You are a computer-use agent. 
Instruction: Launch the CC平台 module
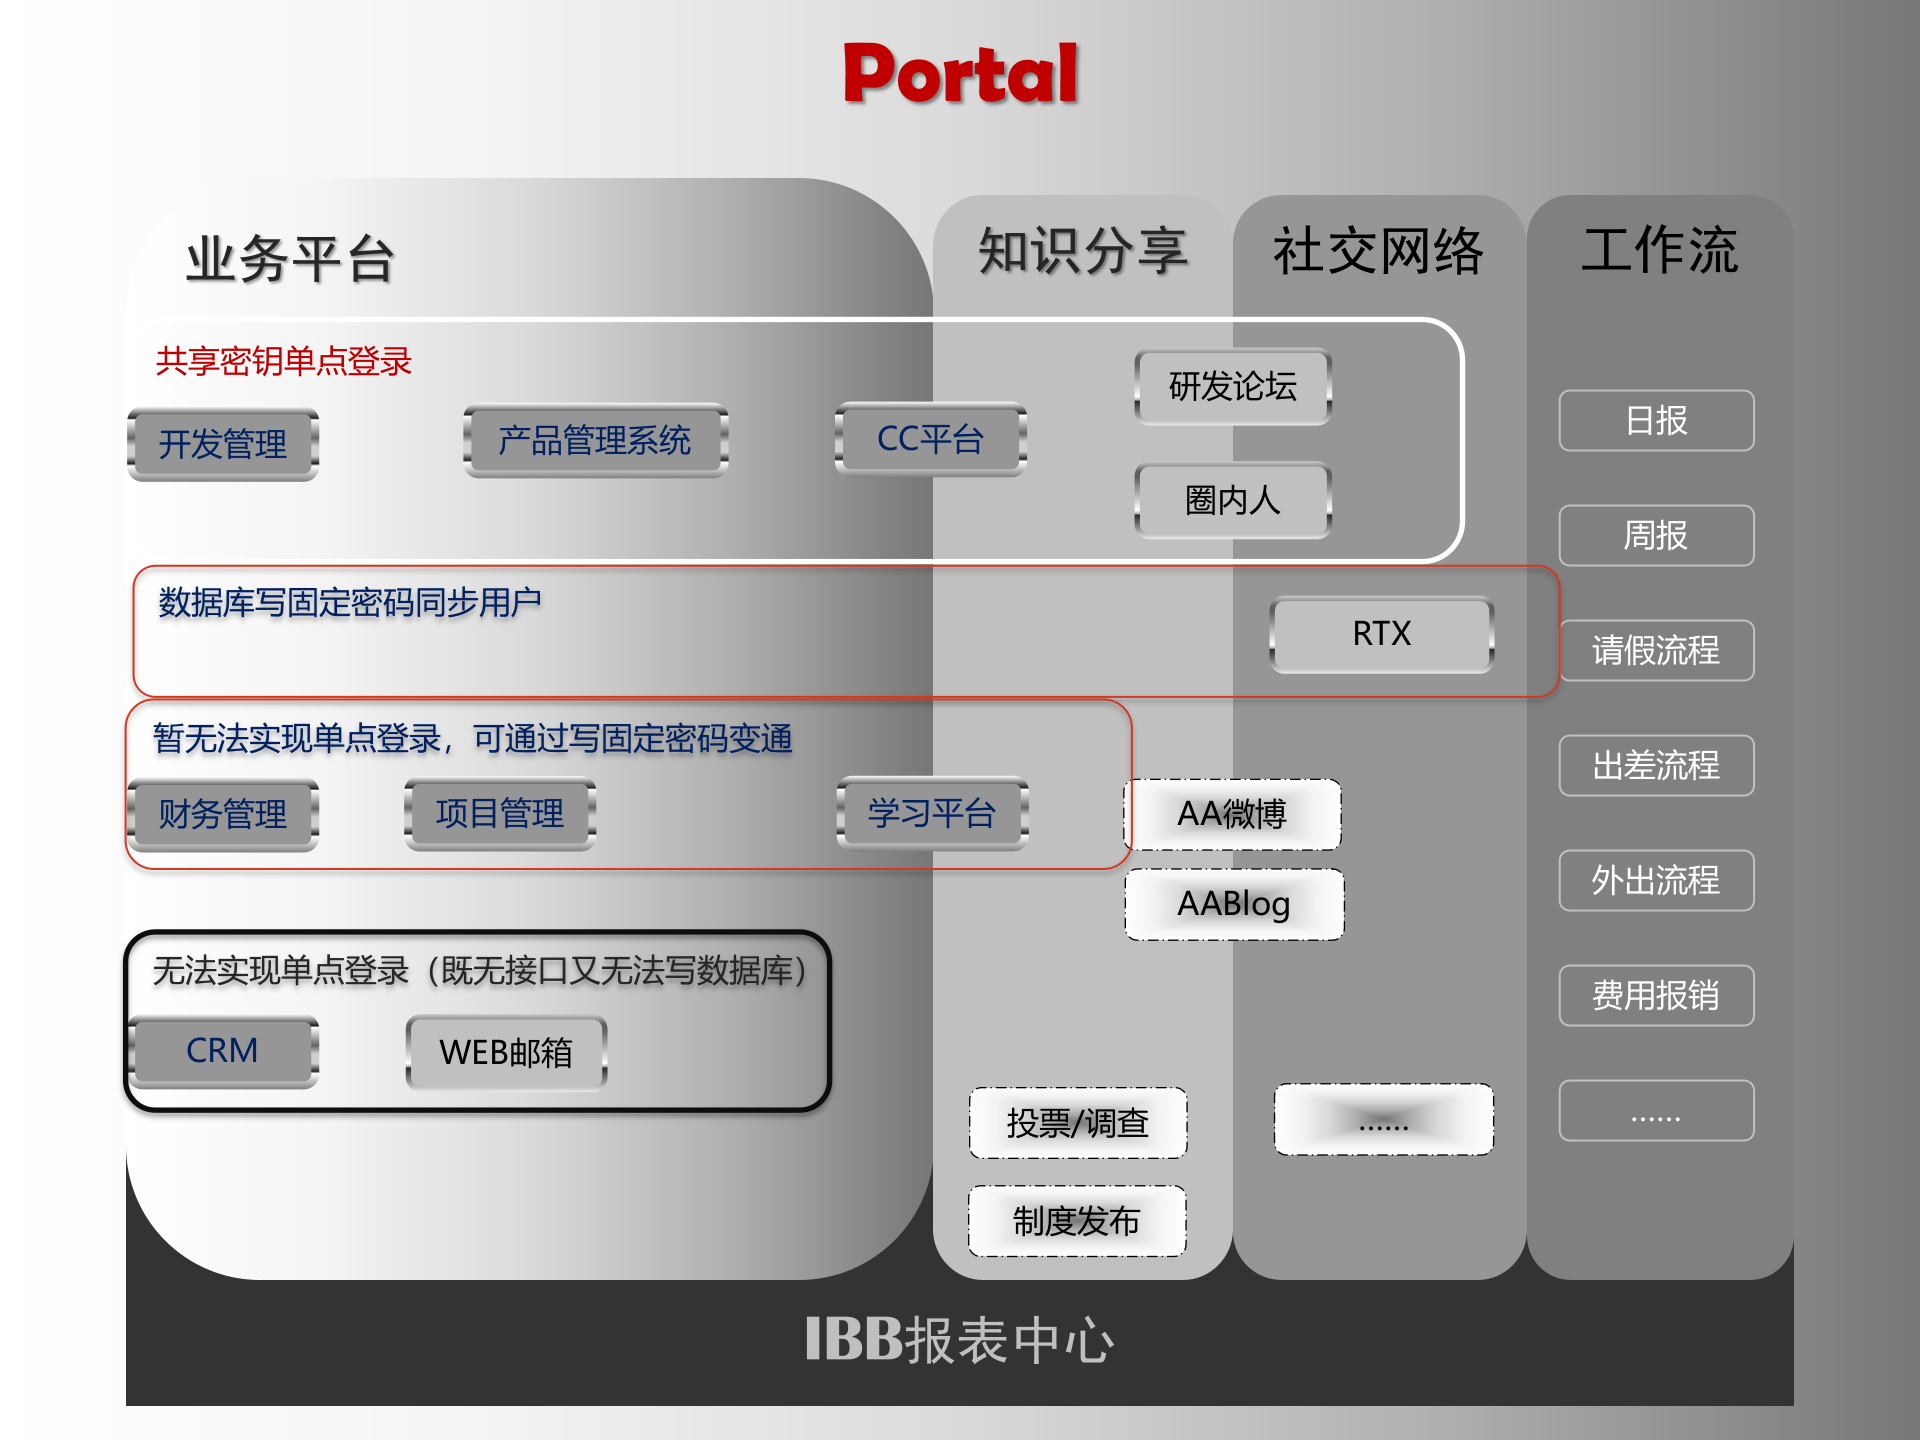tap(928, 438)
